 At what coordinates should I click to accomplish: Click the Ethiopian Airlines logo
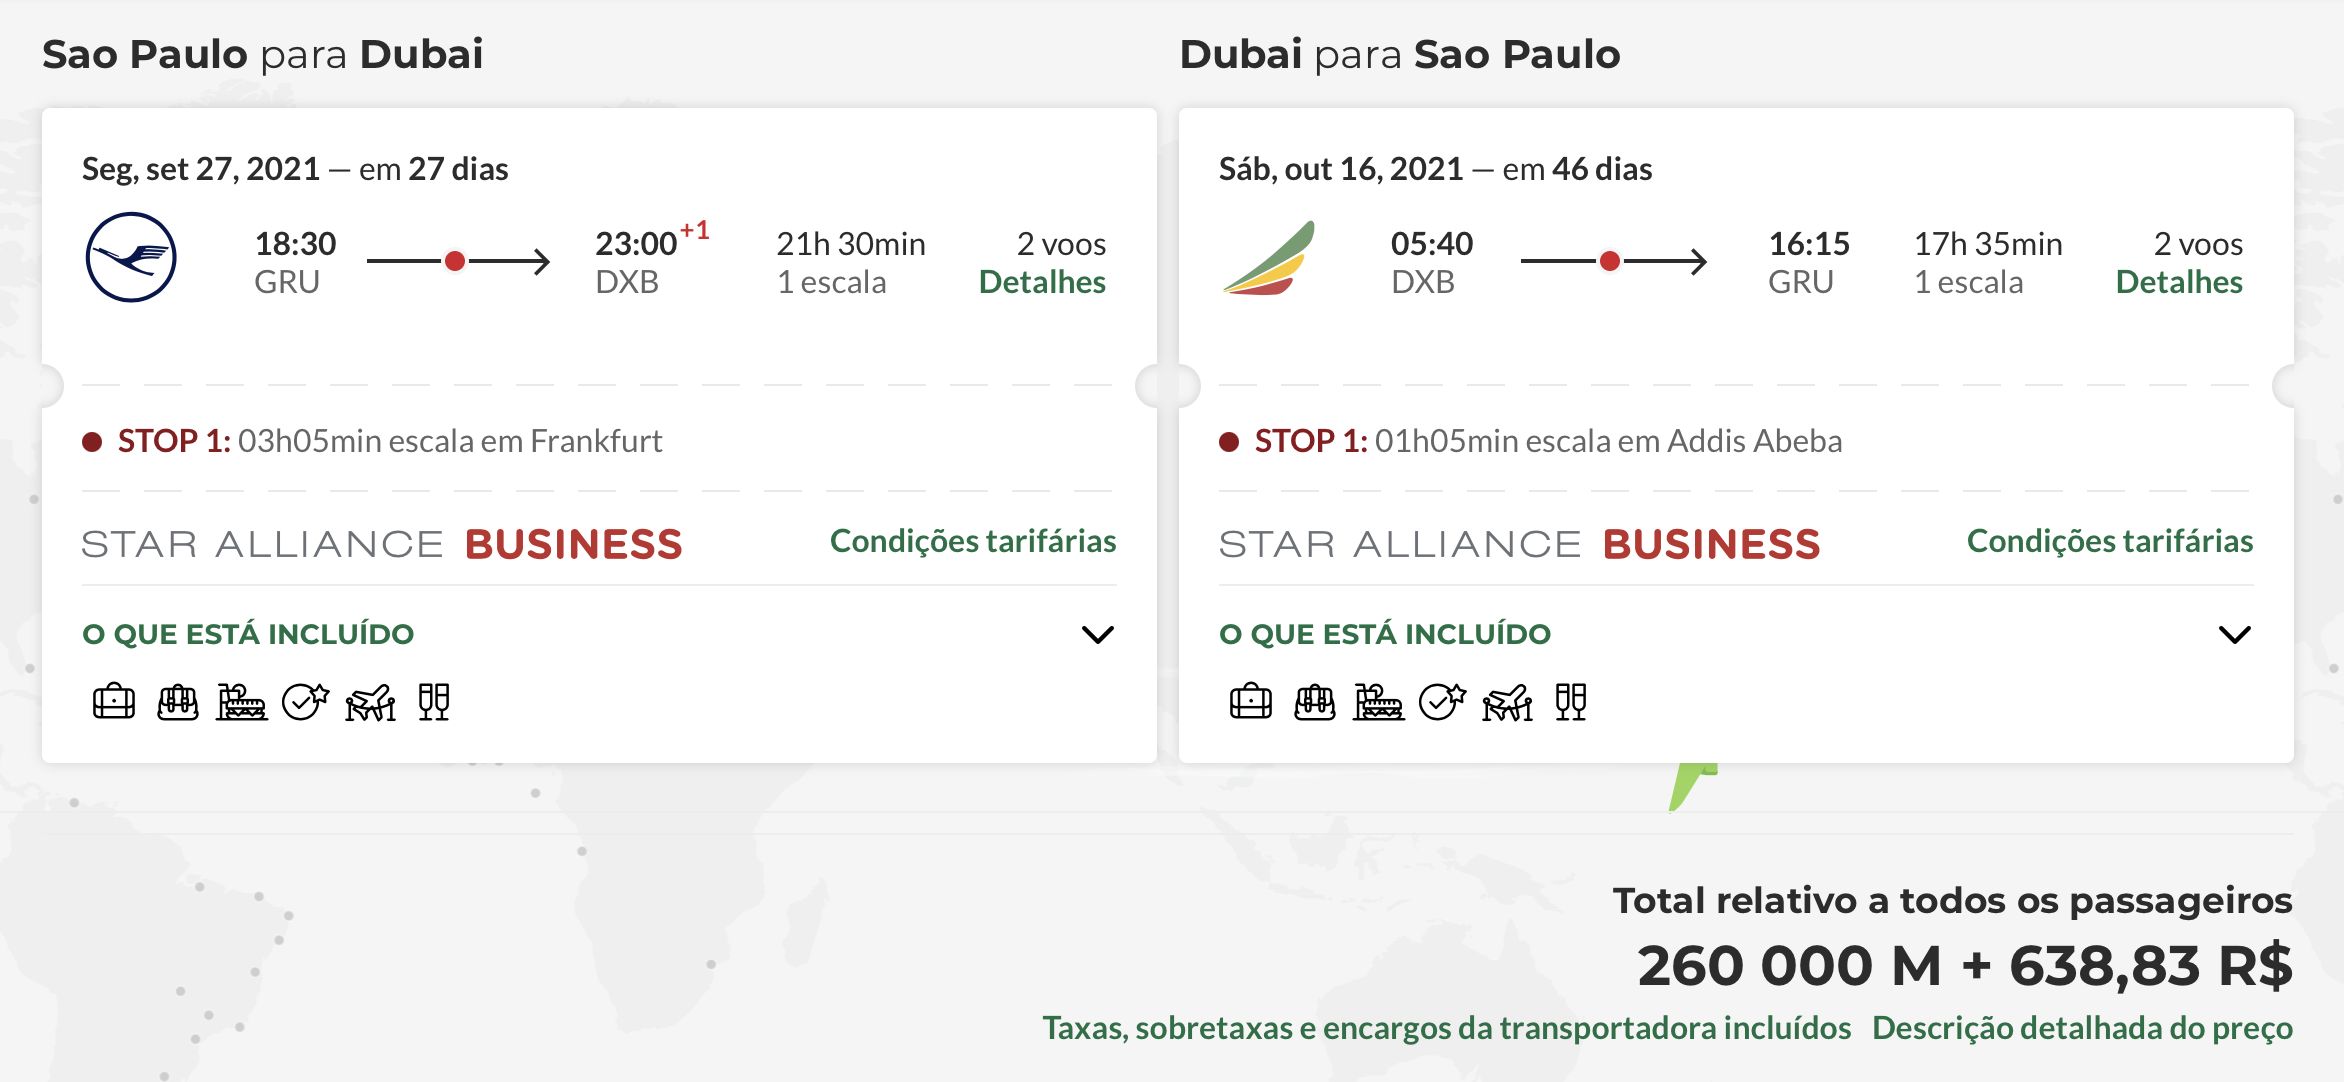(1268, 258)
